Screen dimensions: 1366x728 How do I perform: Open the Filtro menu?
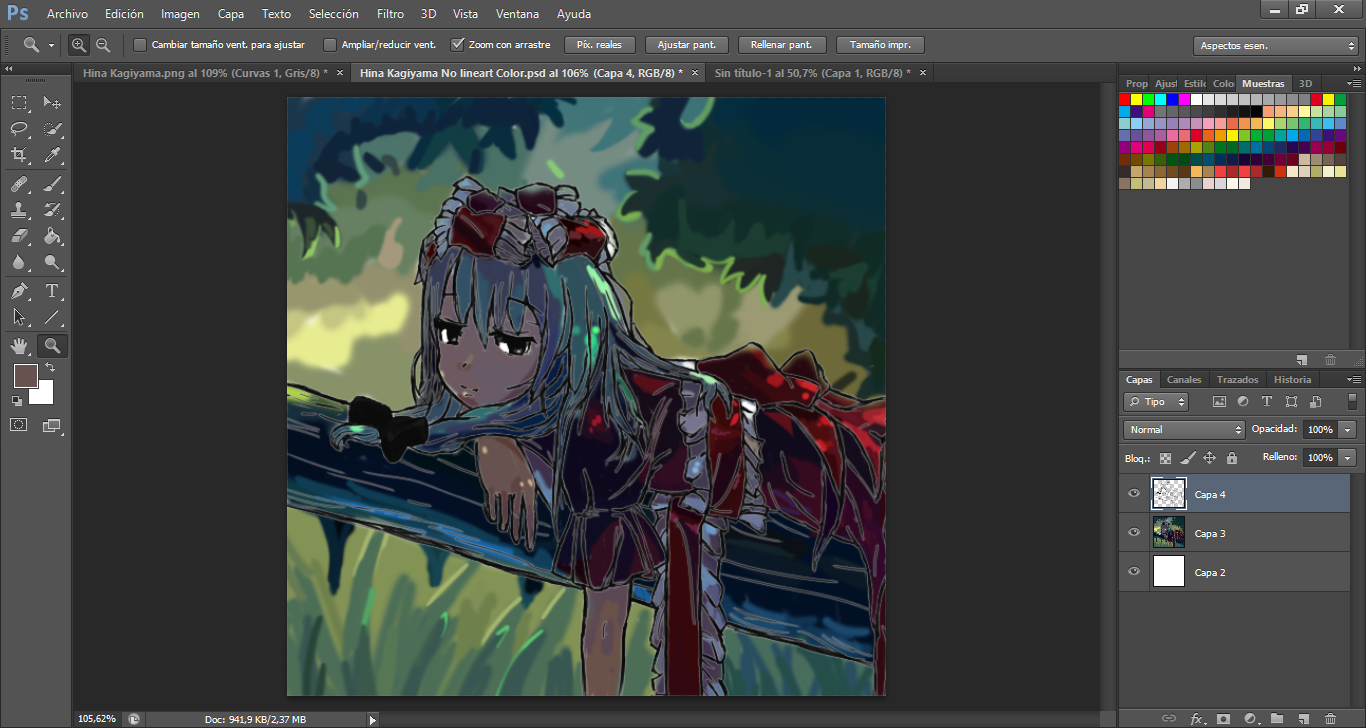[391, 14]
